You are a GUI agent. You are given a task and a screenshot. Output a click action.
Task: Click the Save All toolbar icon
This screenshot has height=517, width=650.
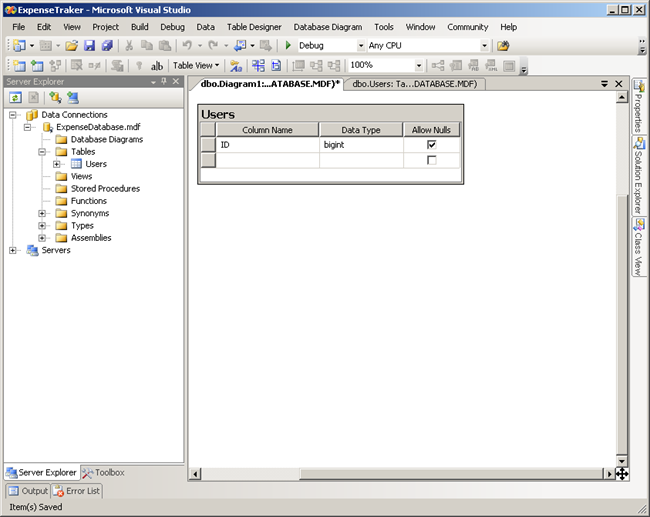tap(107, 46)
